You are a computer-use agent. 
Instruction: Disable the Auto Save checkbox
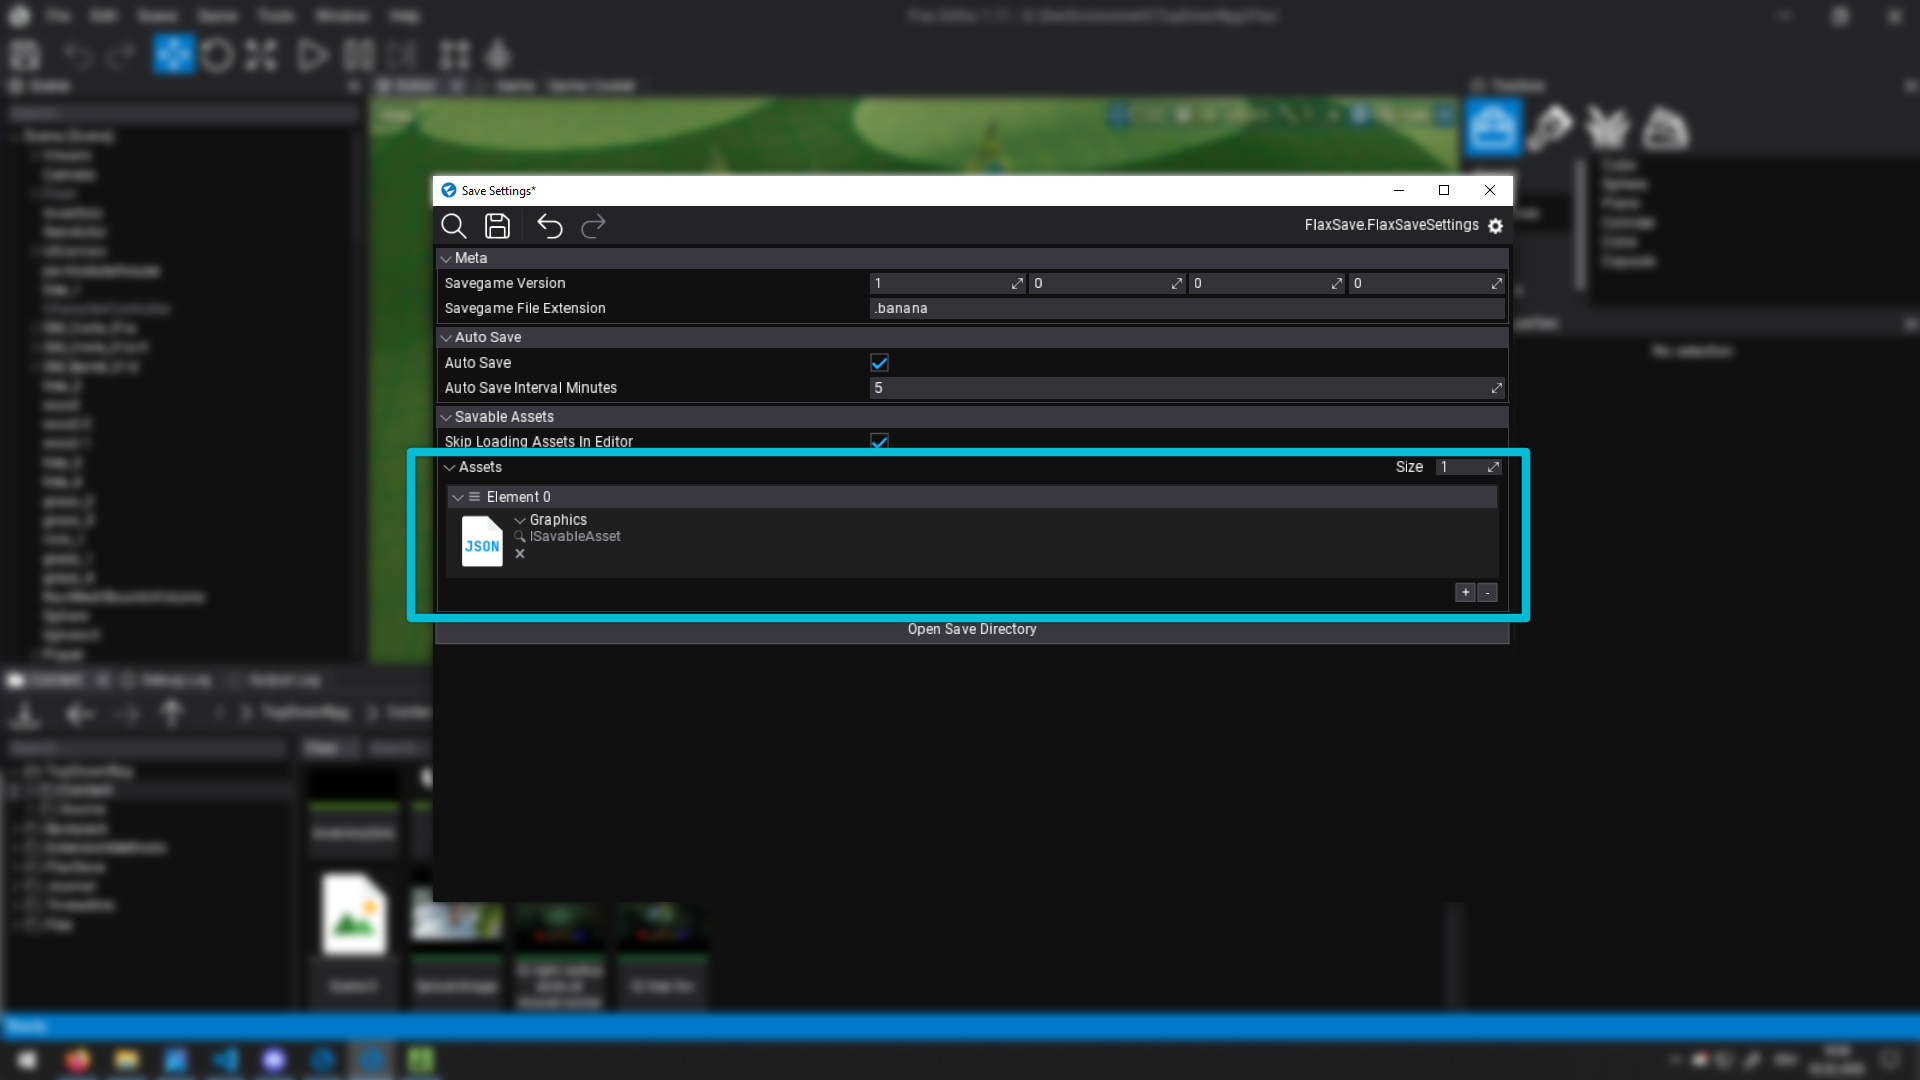(x=879, y=362)
